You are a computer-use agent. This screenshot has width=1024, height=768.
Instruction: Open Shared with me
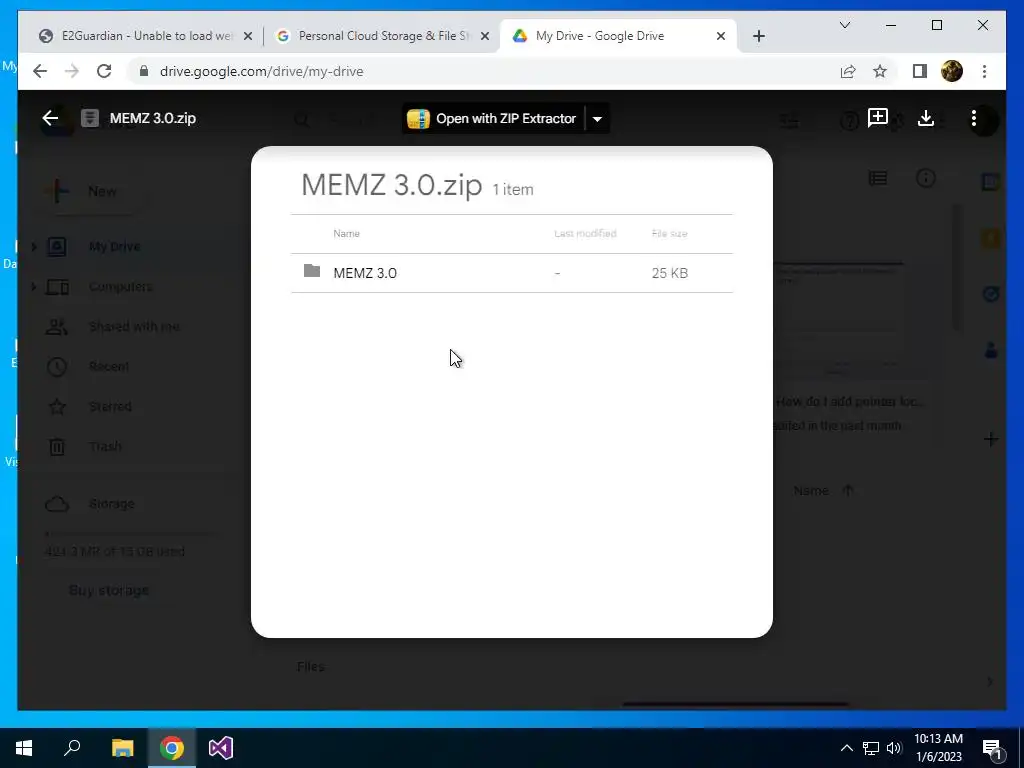[134, 327]
